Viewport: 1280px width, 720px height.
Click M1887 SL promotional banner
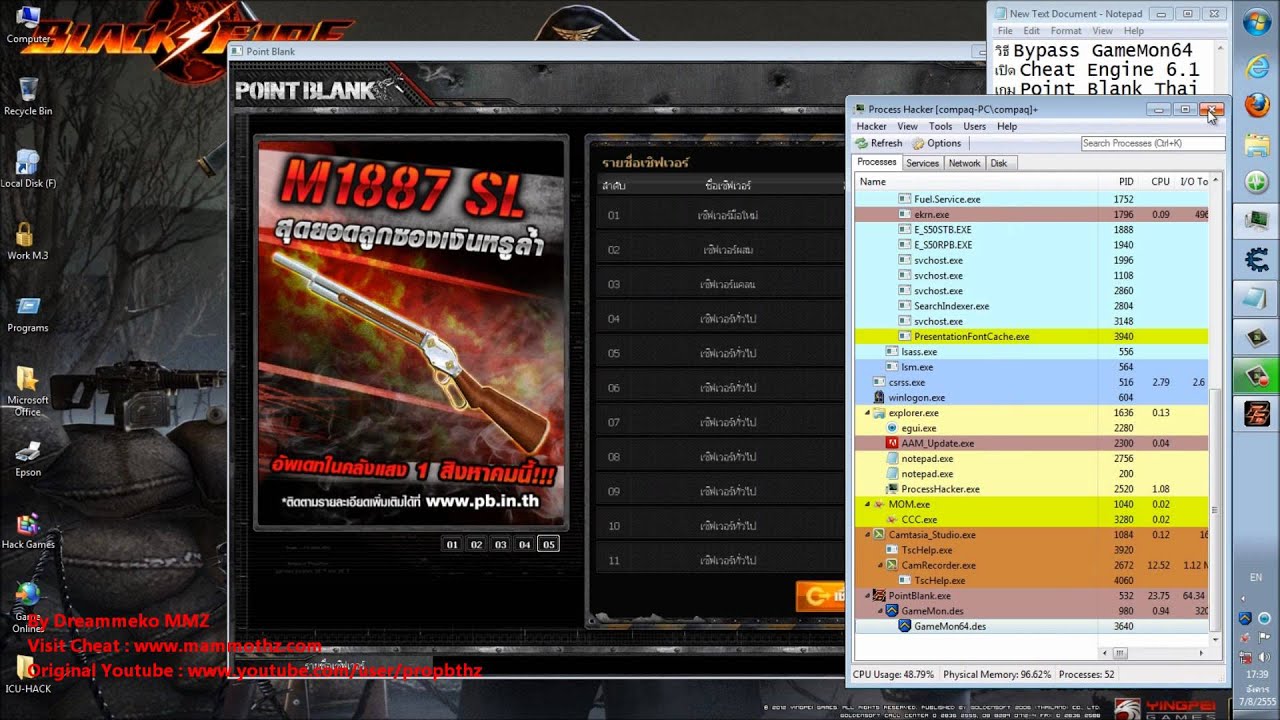click(x=411, y=332)
